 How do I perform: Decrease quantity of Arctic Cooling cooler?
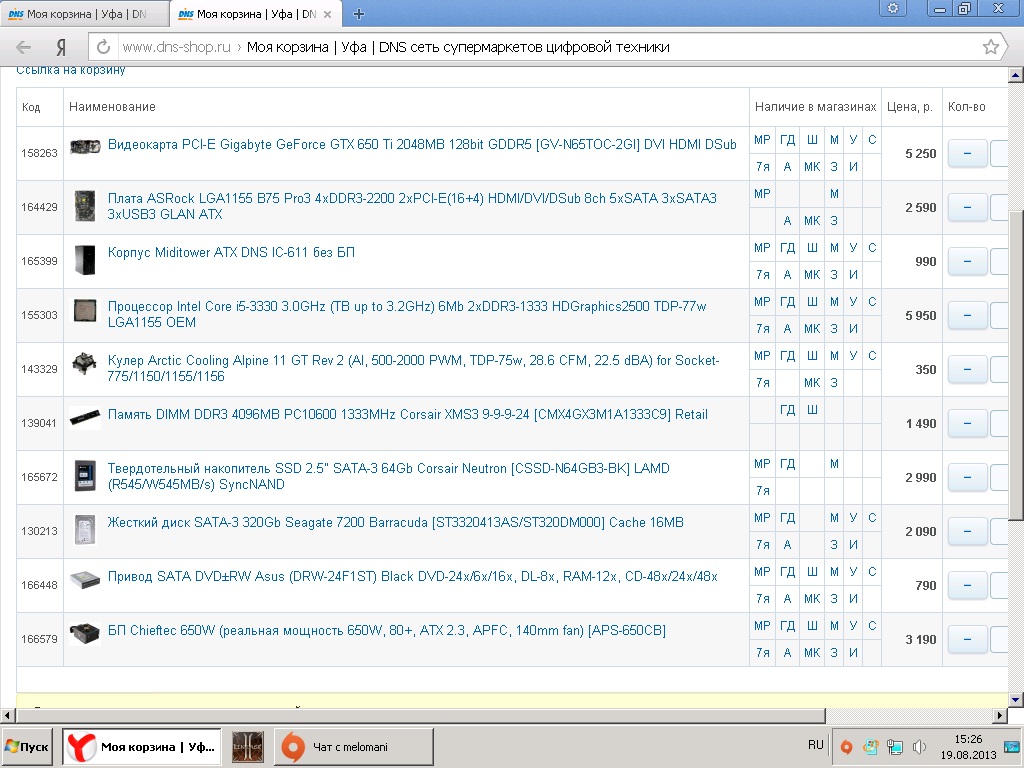[967, 370]
